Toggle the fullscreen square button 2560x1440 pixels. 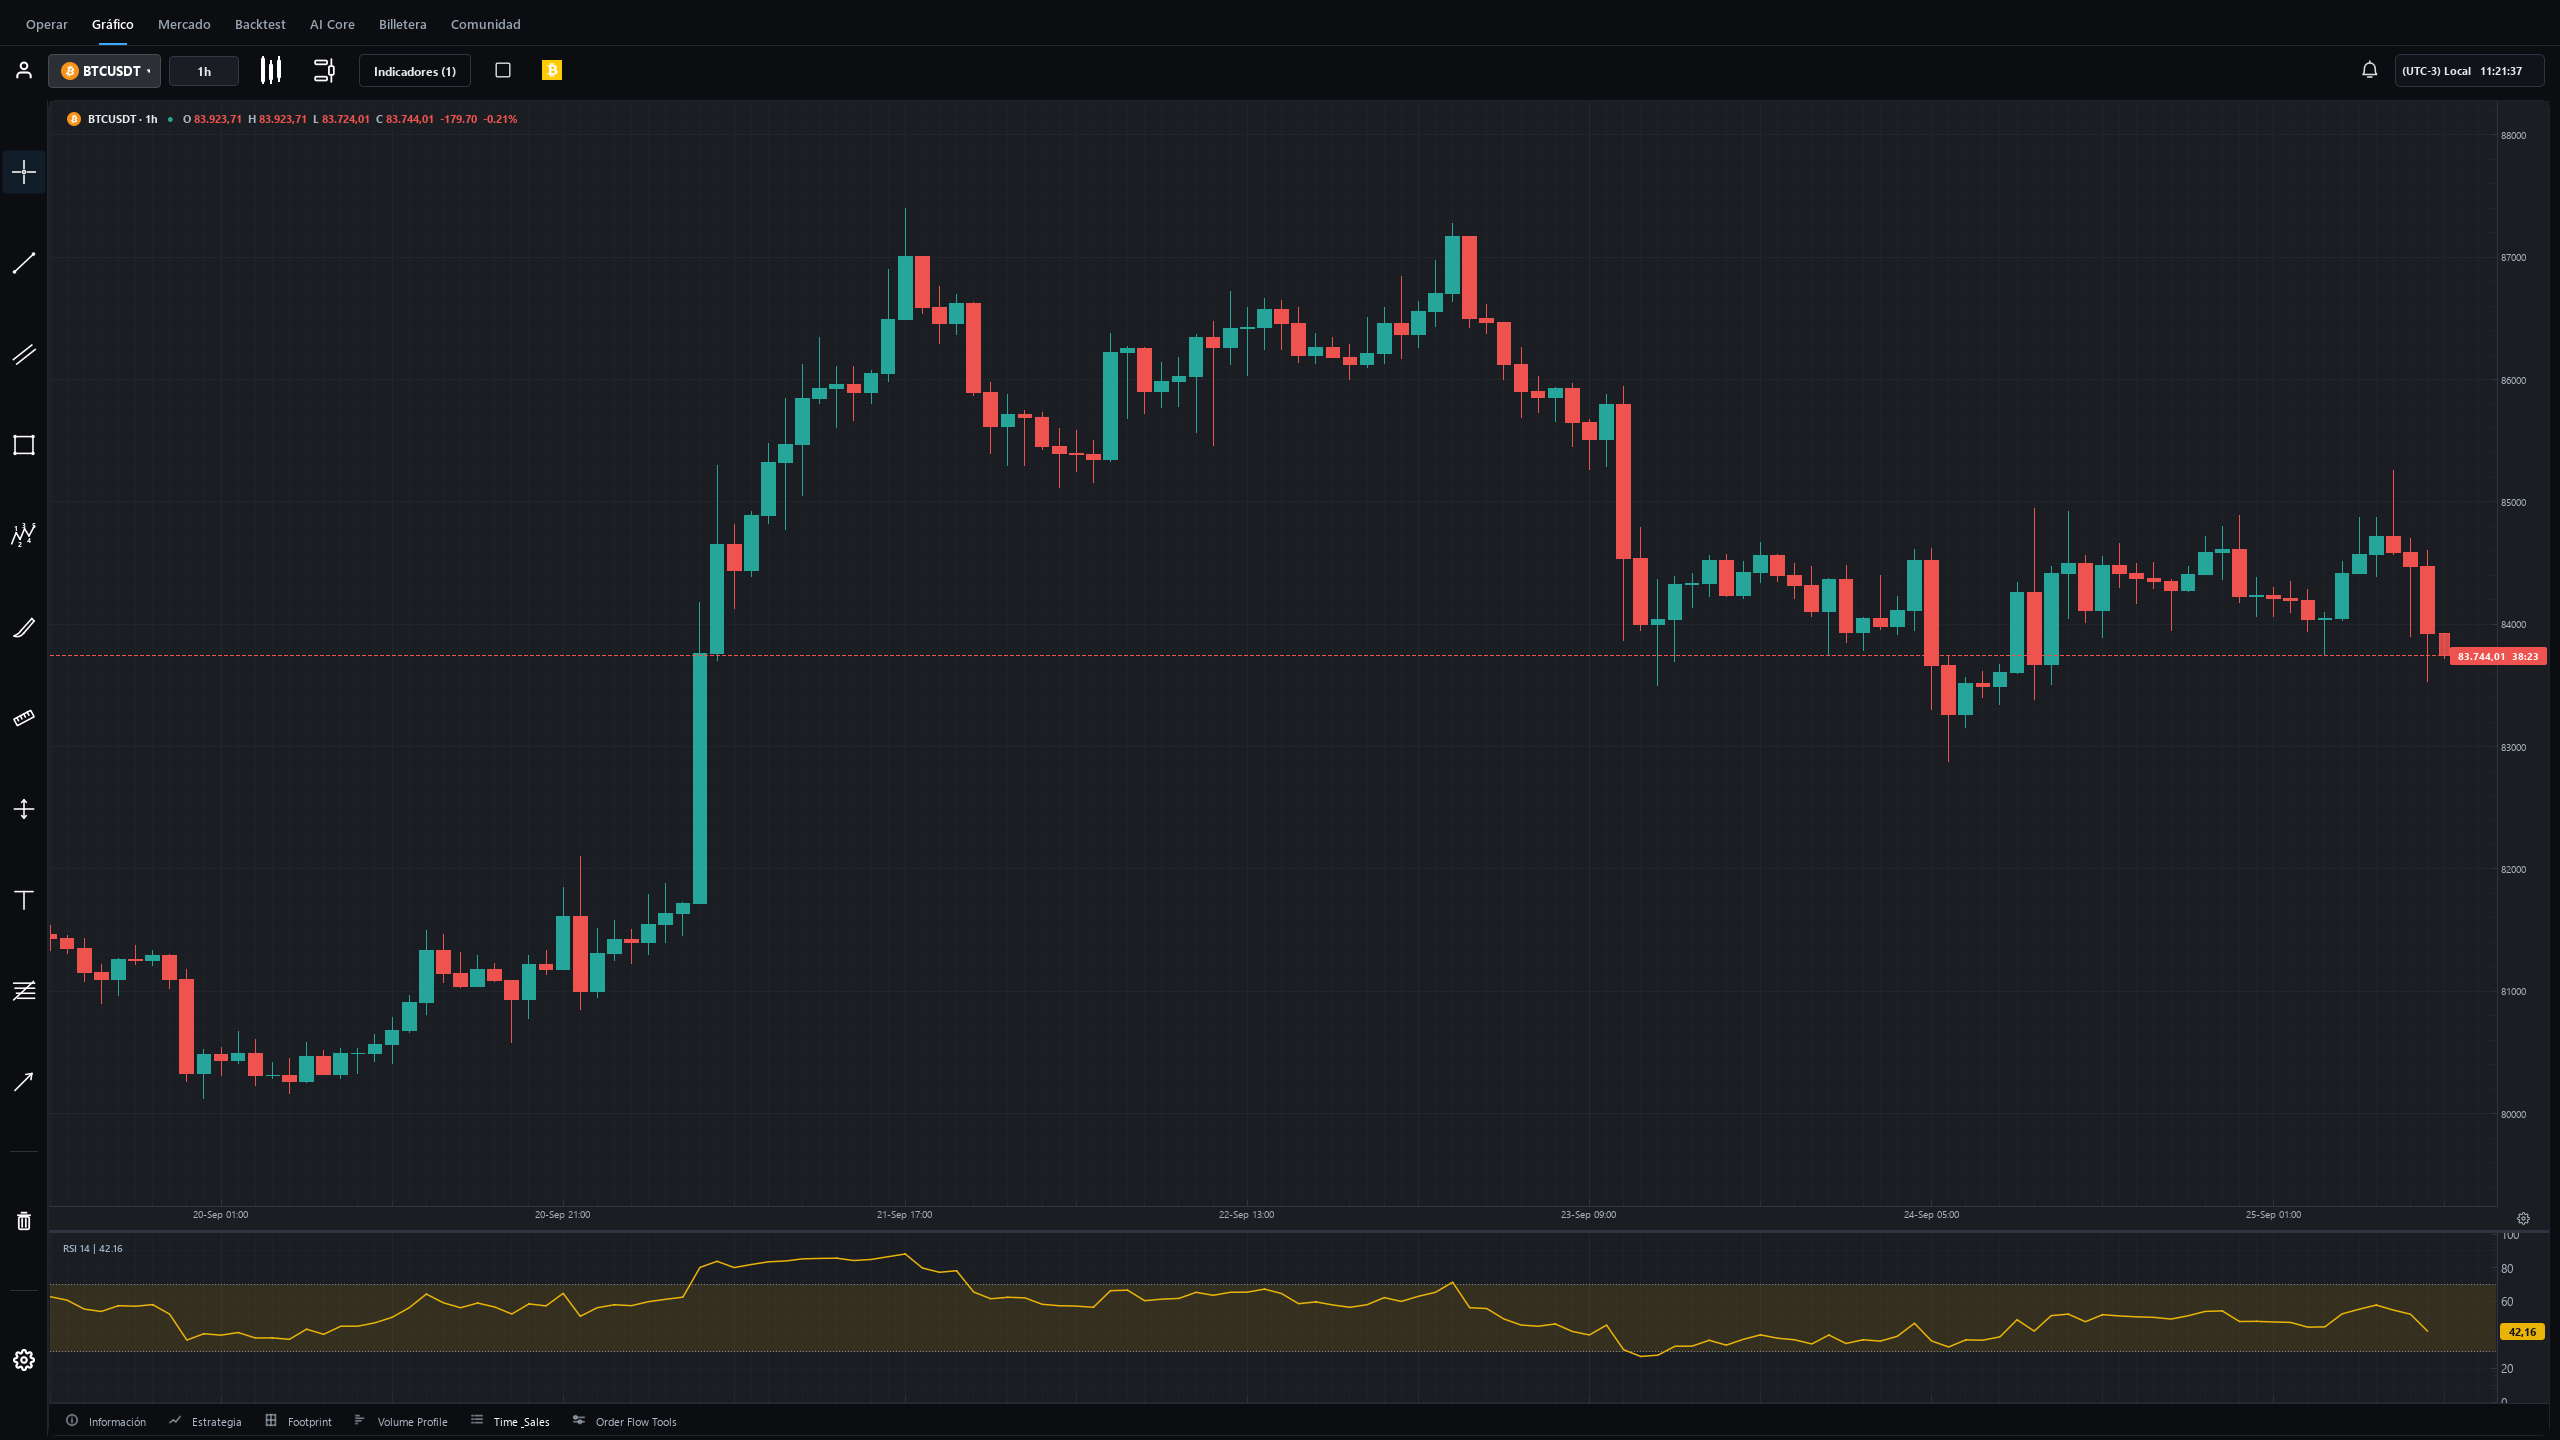pyautogui.click(x=503, y=70)
